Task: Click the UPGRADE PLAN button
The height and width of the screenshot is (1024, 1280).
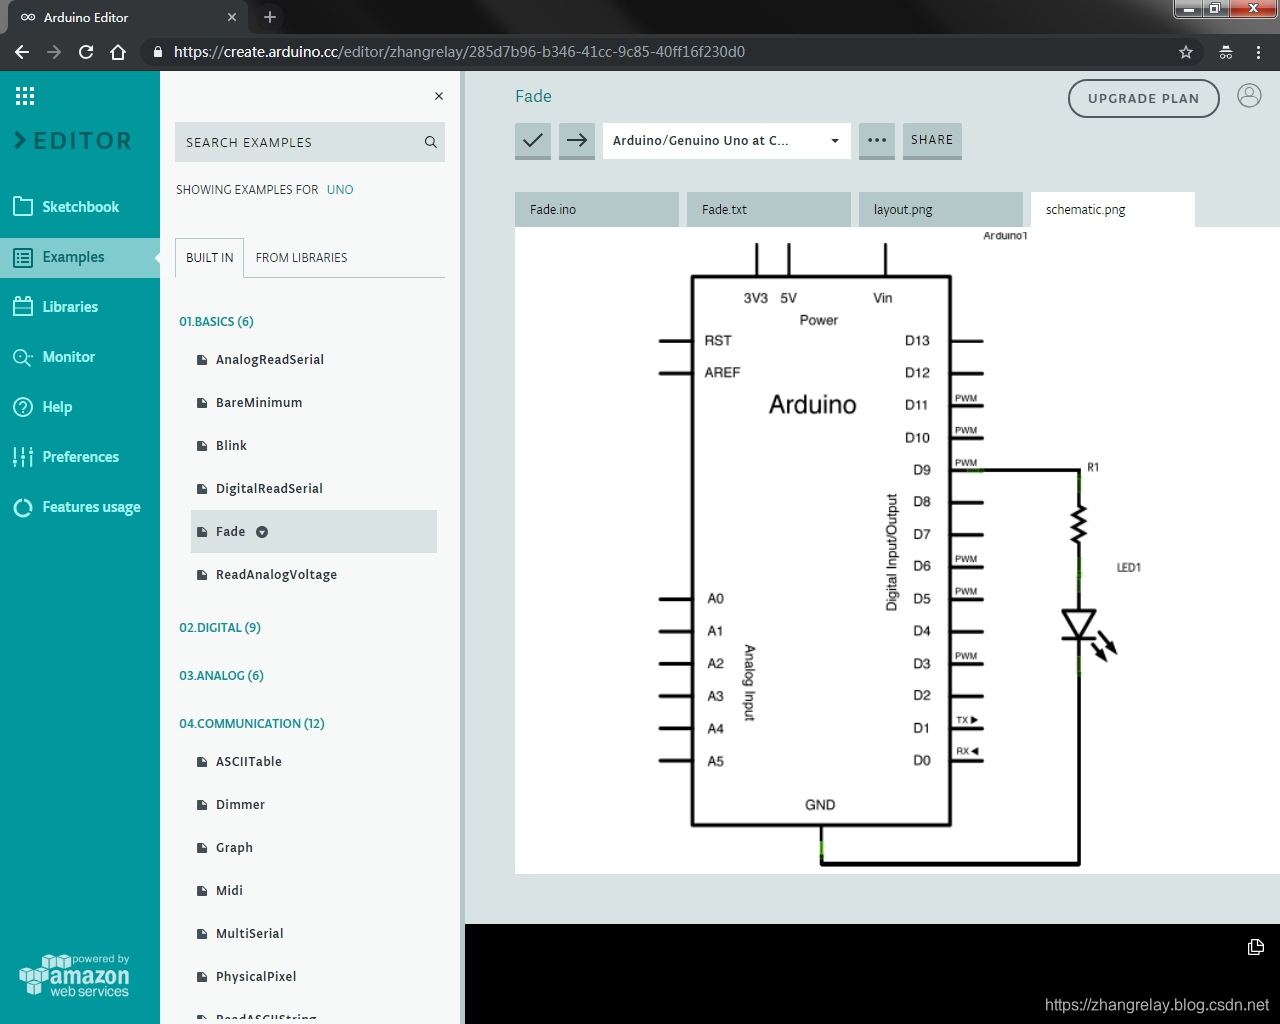Action: tap(1143, 98)
